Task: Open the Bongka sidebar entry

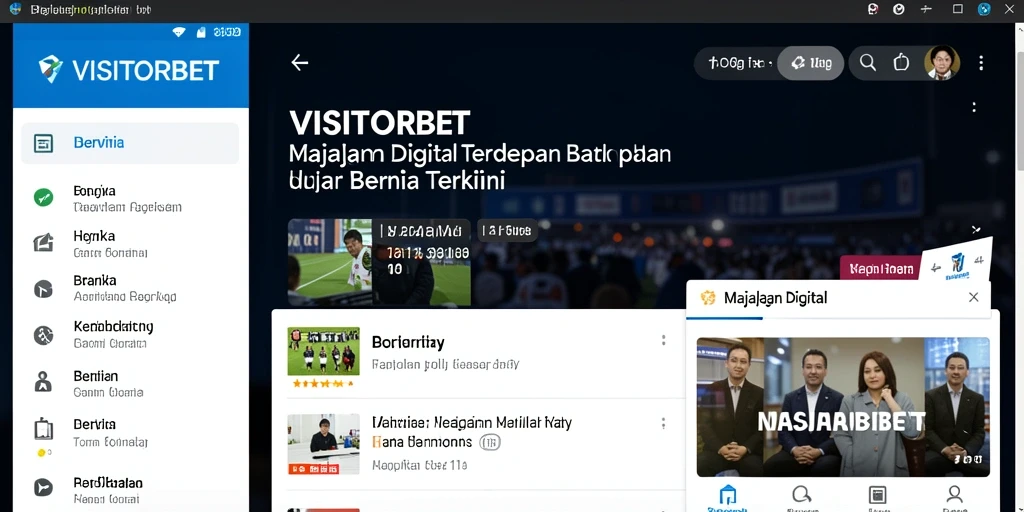Action: [x=130, y=199]
